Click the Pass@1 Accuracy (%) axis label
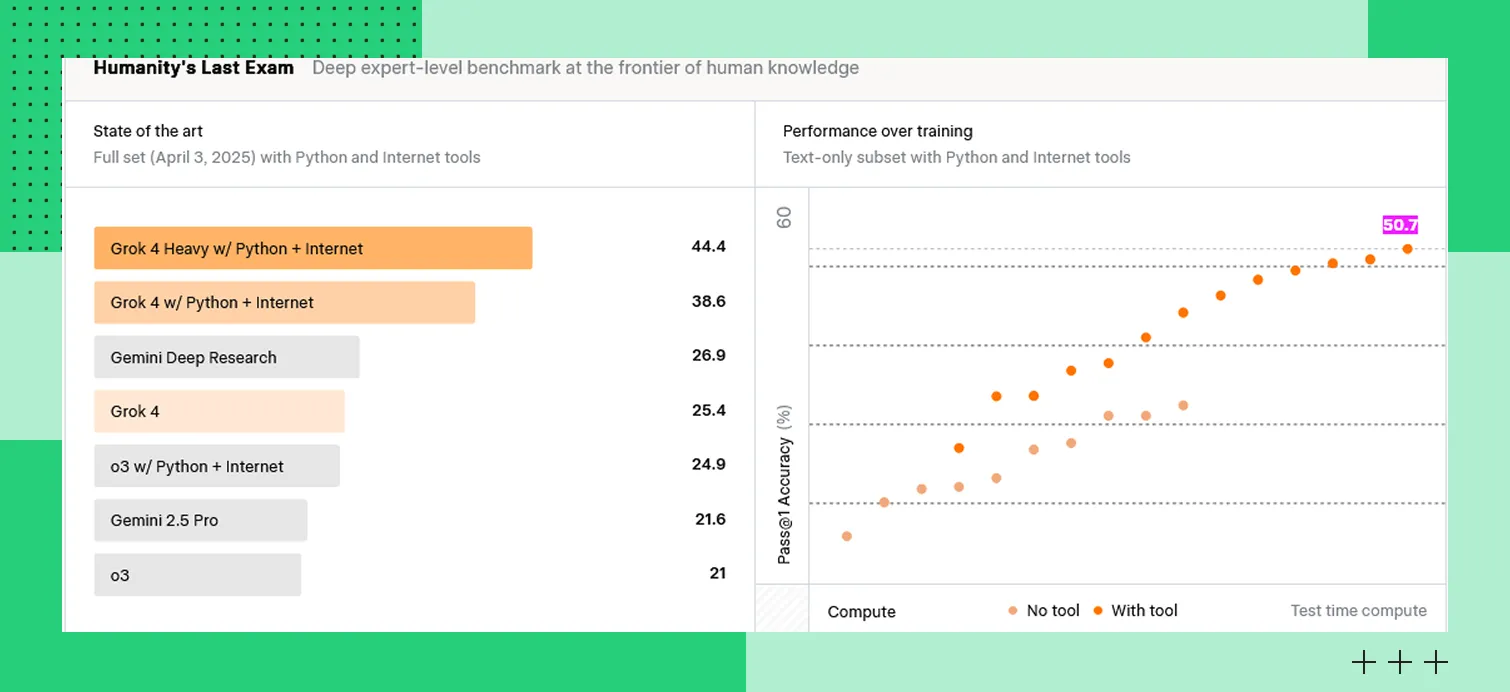Image resolution: width=1510 pixels, height=692 pixels. pos(785,485)
